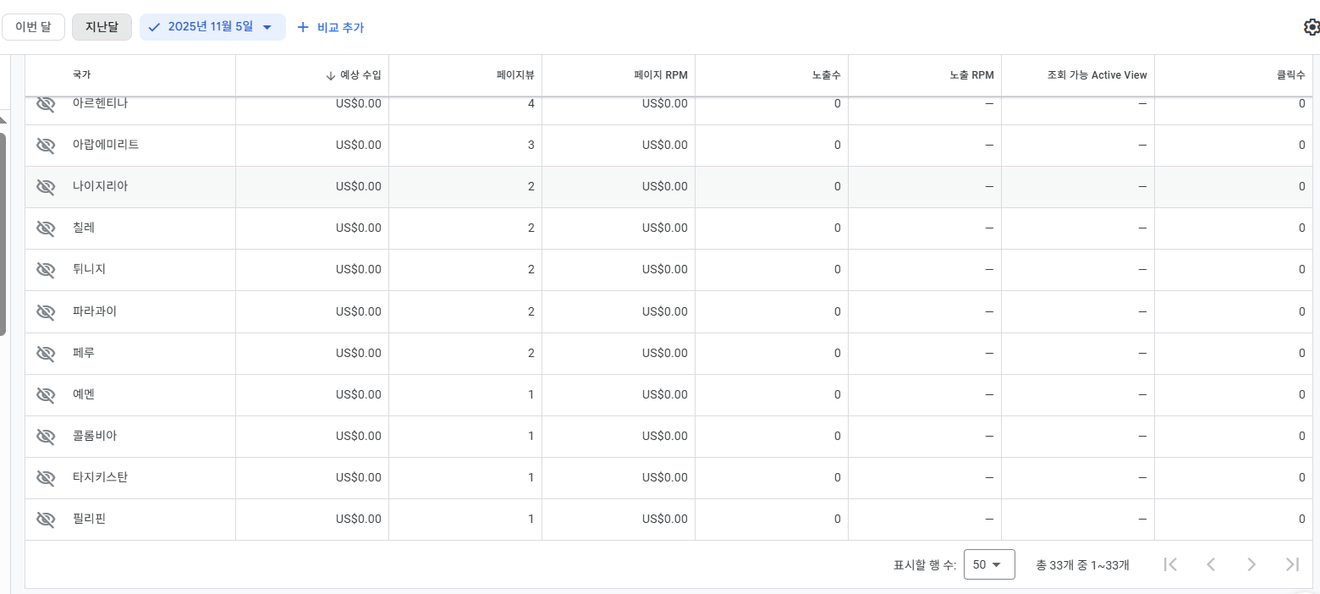Go to previous page arrow
1320x594 pixels.
1210,565
